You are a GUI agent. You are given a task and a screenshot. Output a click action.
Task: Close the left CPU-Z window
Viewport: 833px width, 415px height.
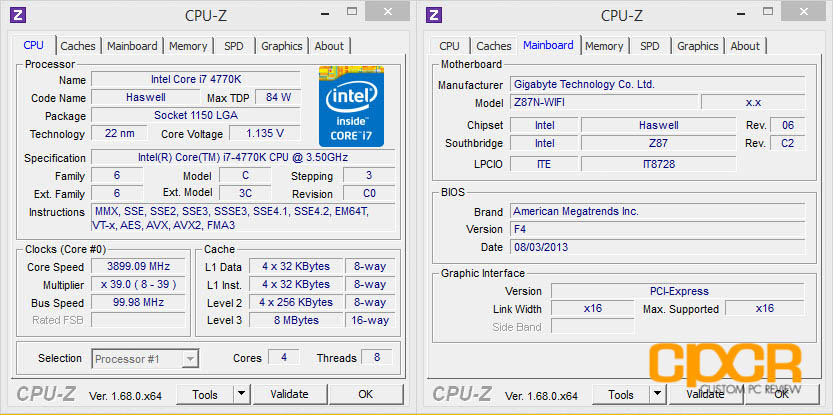[387, 11]
